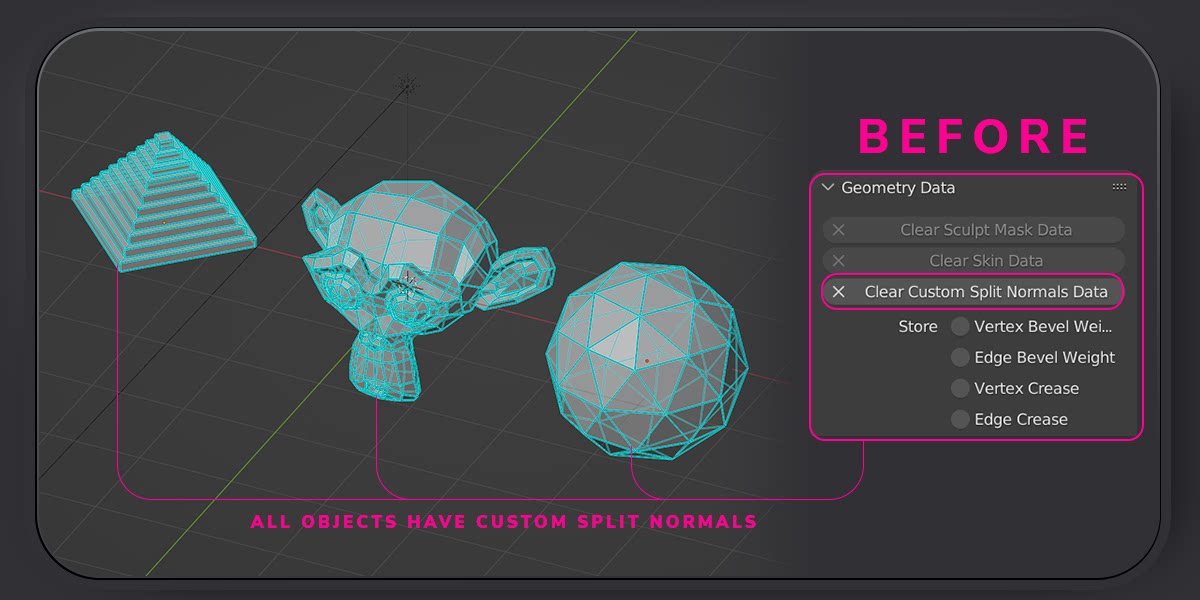Viewport: 1200px width, 600px height.
Task: Enable the Vertex Crease checkbox
Action: (x=960, y=389)
